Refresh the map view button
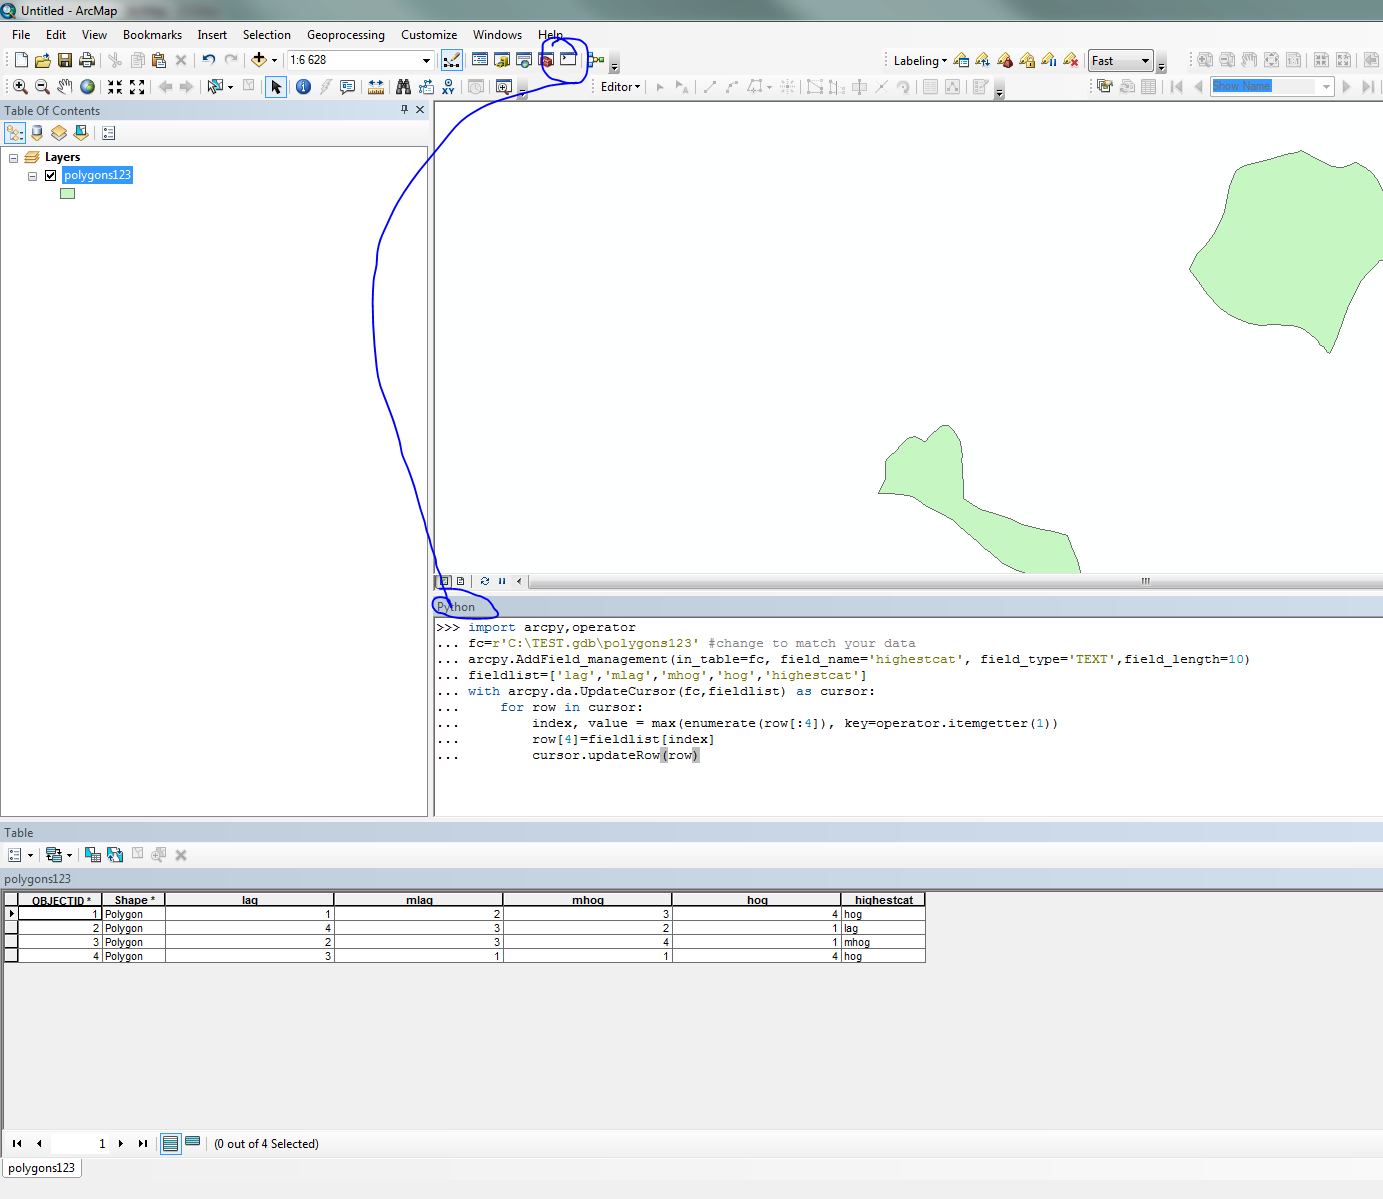 [x=485, y=581]
